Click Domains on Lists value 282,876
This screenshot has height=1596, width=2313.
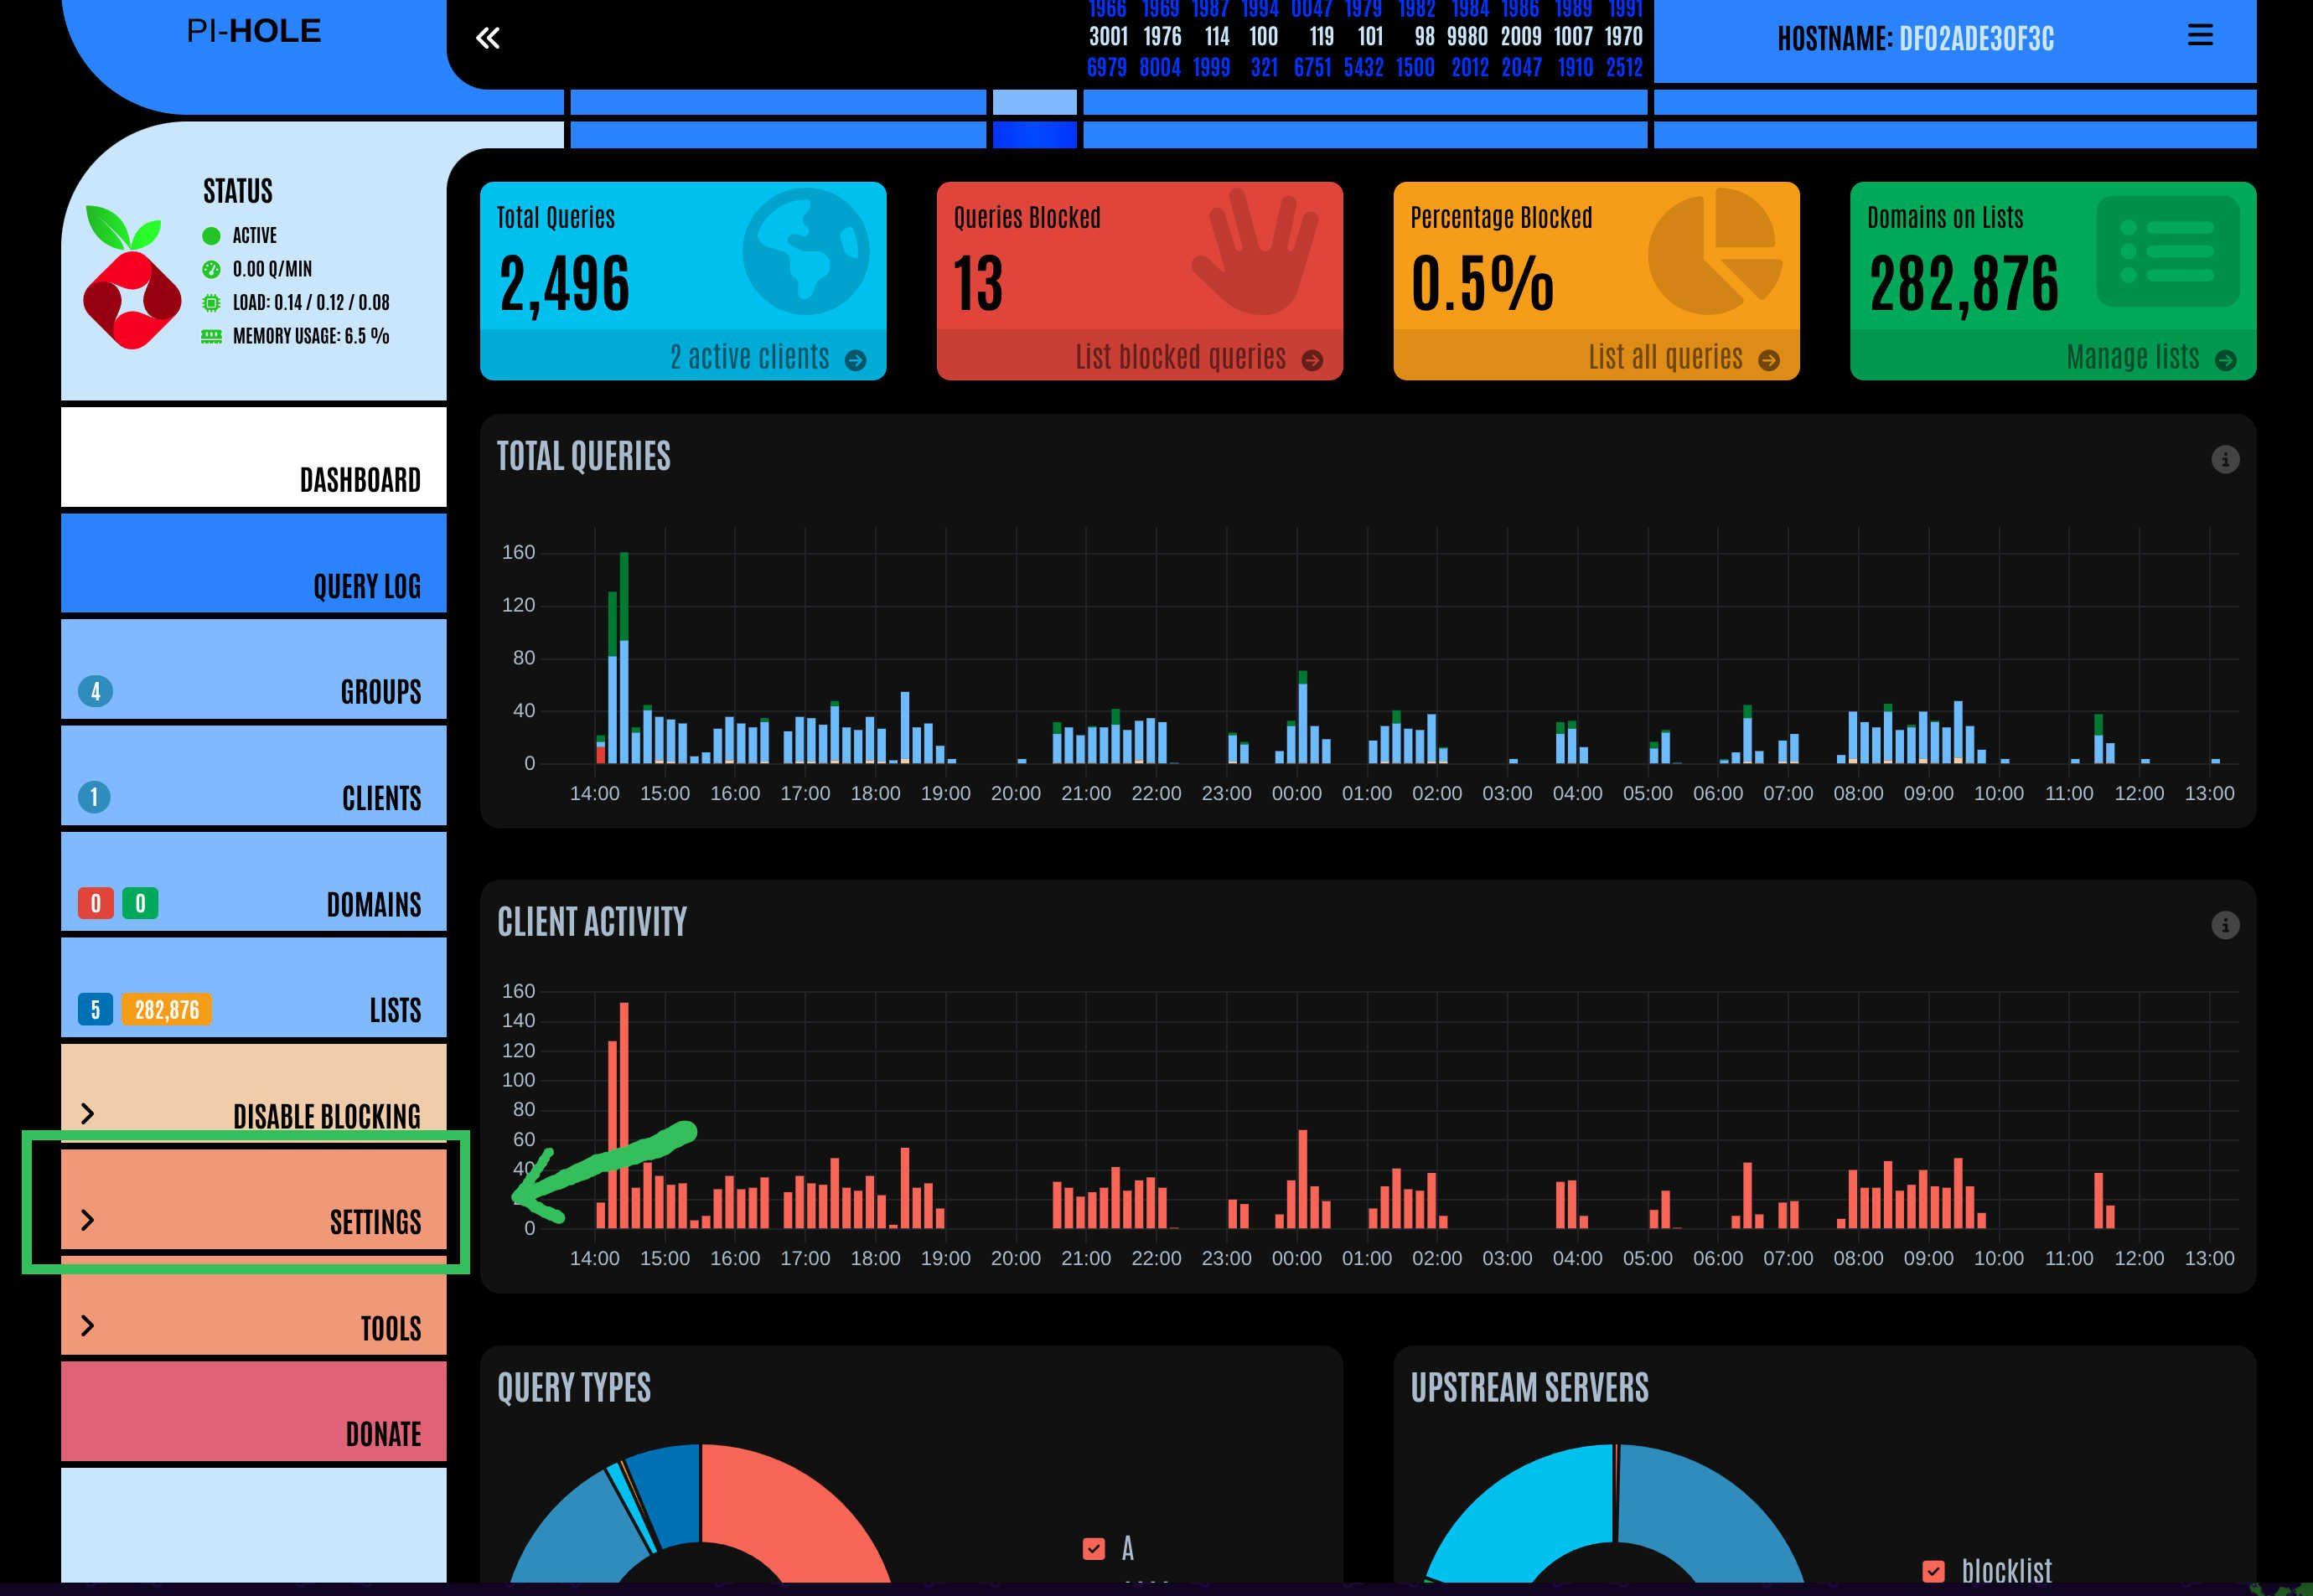pos(1964,284)
